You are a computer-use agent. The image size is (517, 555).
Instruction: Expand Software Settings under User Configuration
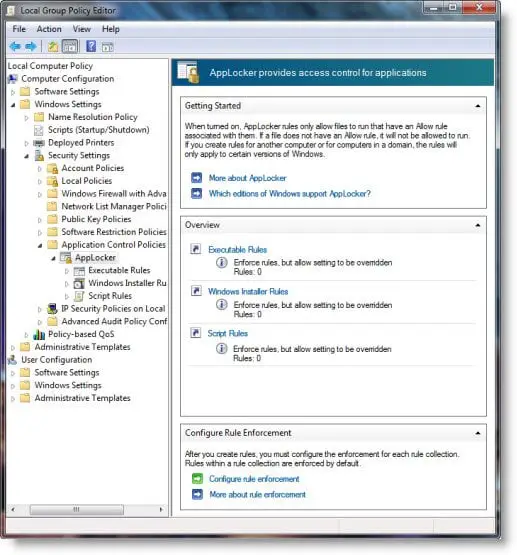(13, 373)
